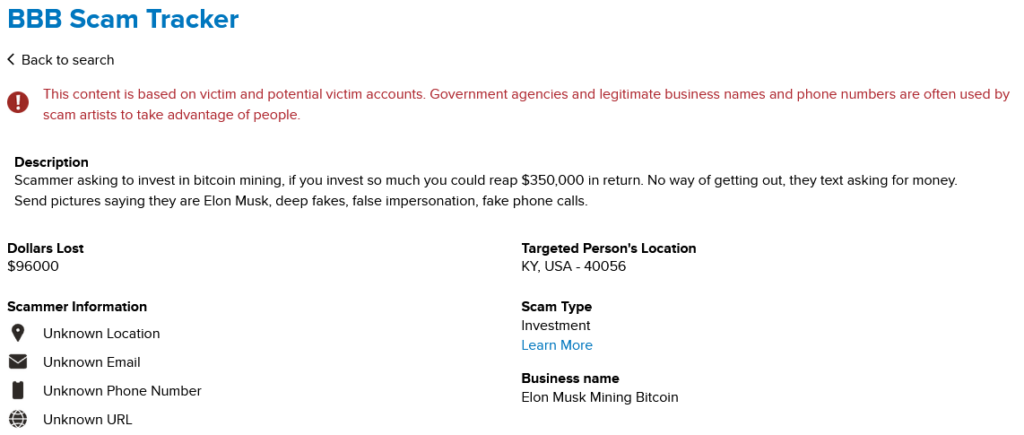Click the BBB Scam Tracker heading
The image size is (1024, 435).
[x=123, y=18]
